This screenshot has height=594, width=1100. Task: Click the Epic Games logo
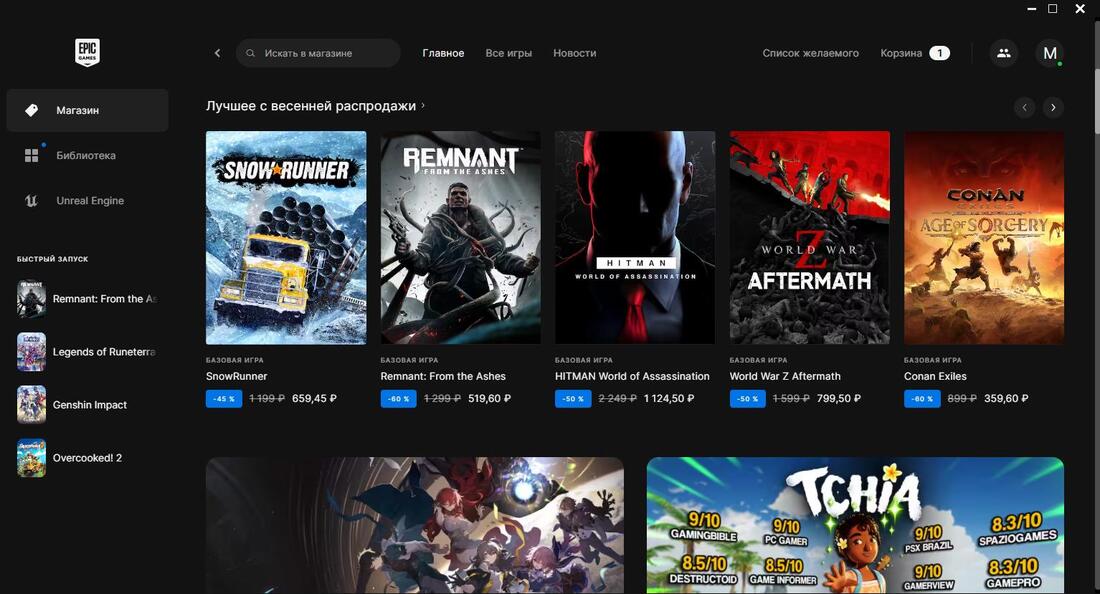tap(87, 53)
